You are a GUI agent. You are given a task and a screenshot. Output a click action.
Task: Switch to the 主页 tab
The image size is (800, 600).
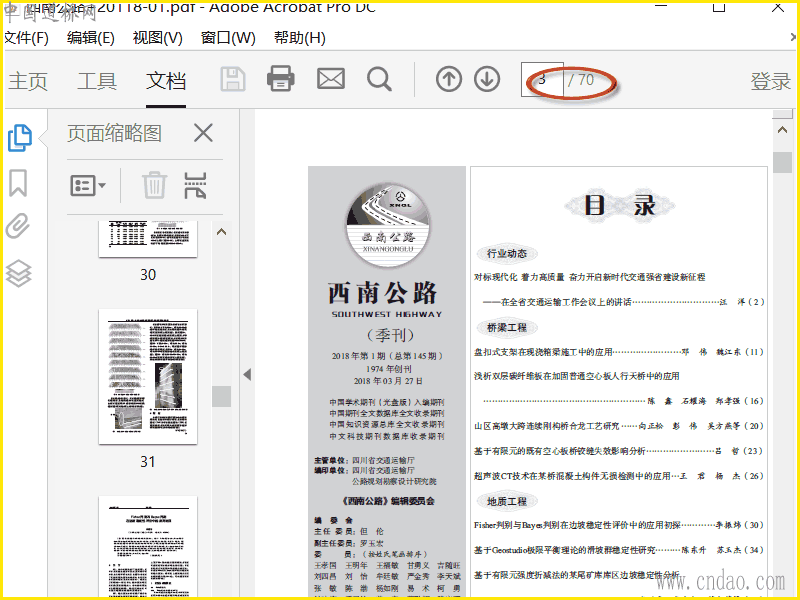pos(28,81)
